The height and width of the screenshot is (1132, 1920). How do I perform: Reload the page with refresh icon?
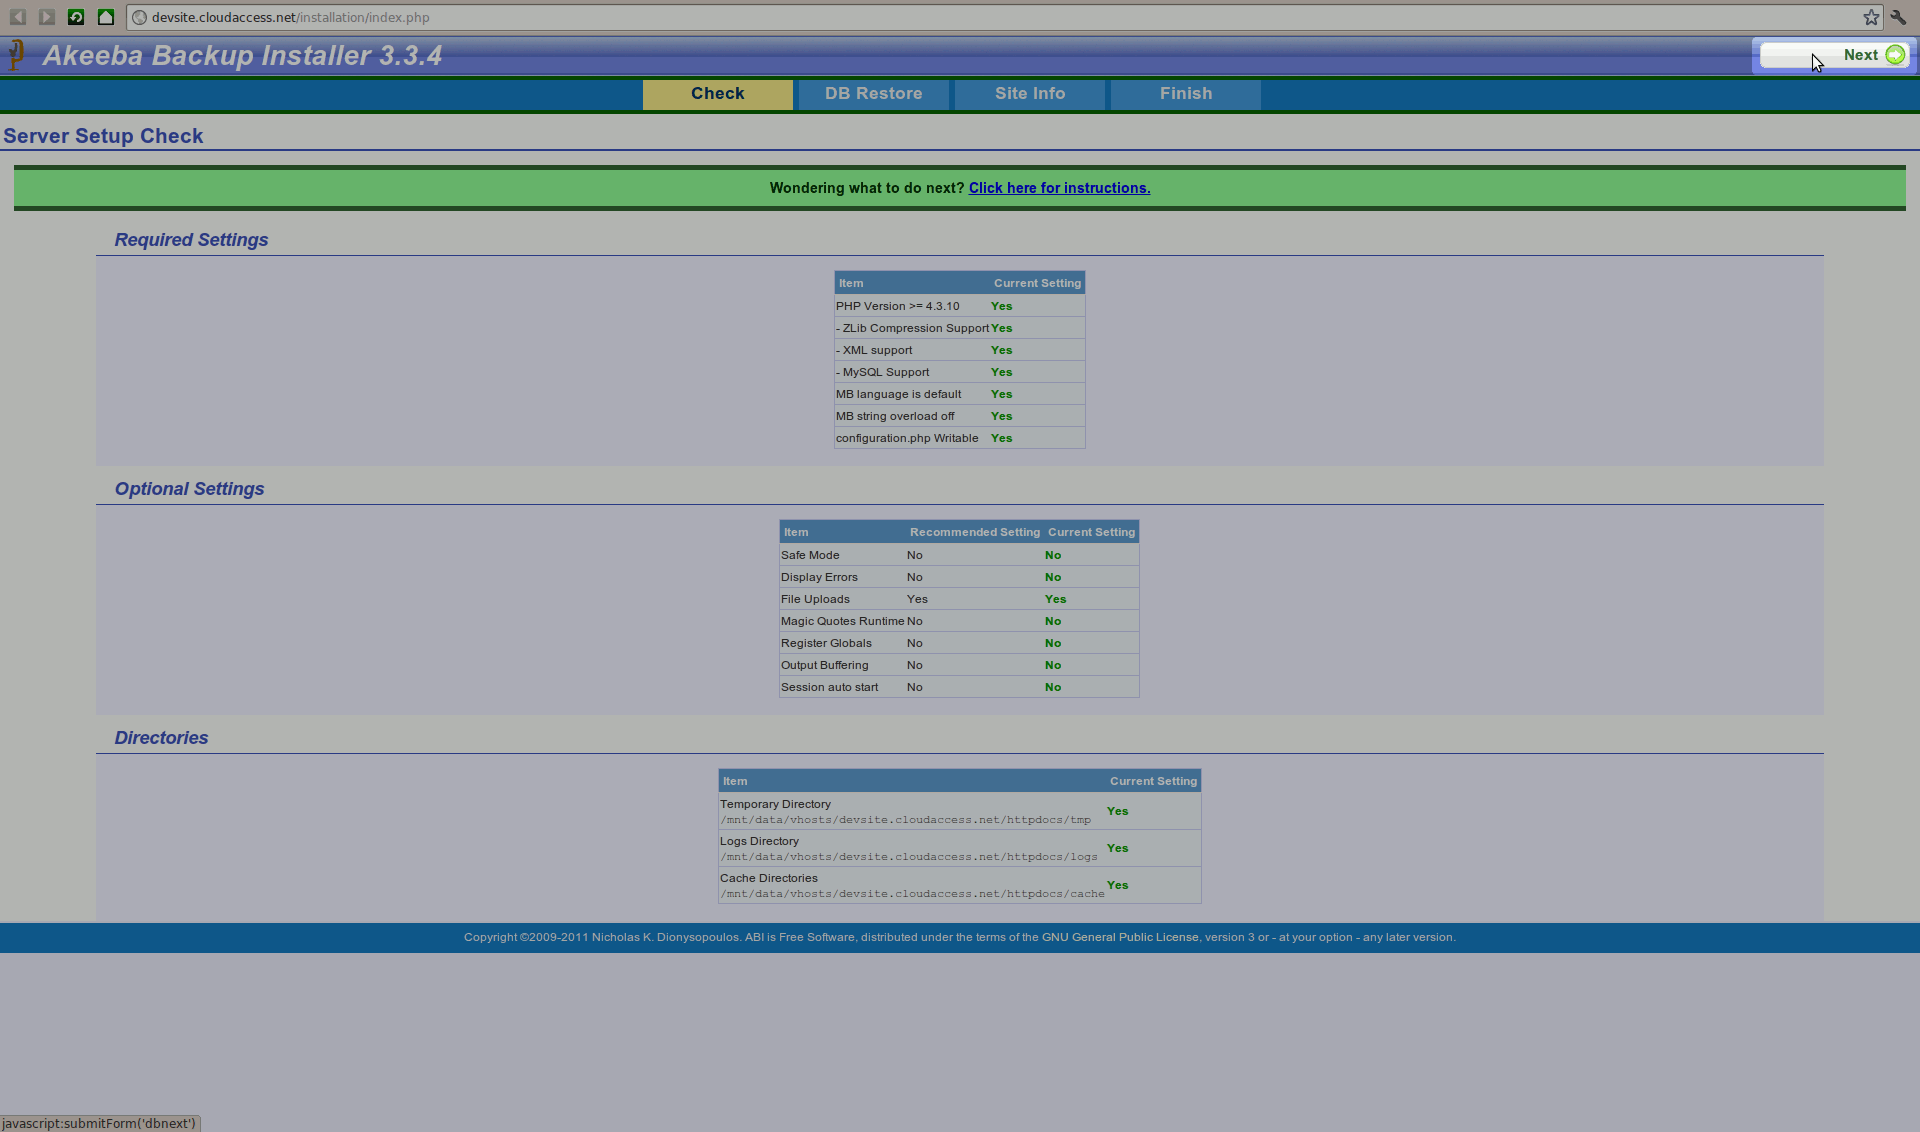pos(76,17)
